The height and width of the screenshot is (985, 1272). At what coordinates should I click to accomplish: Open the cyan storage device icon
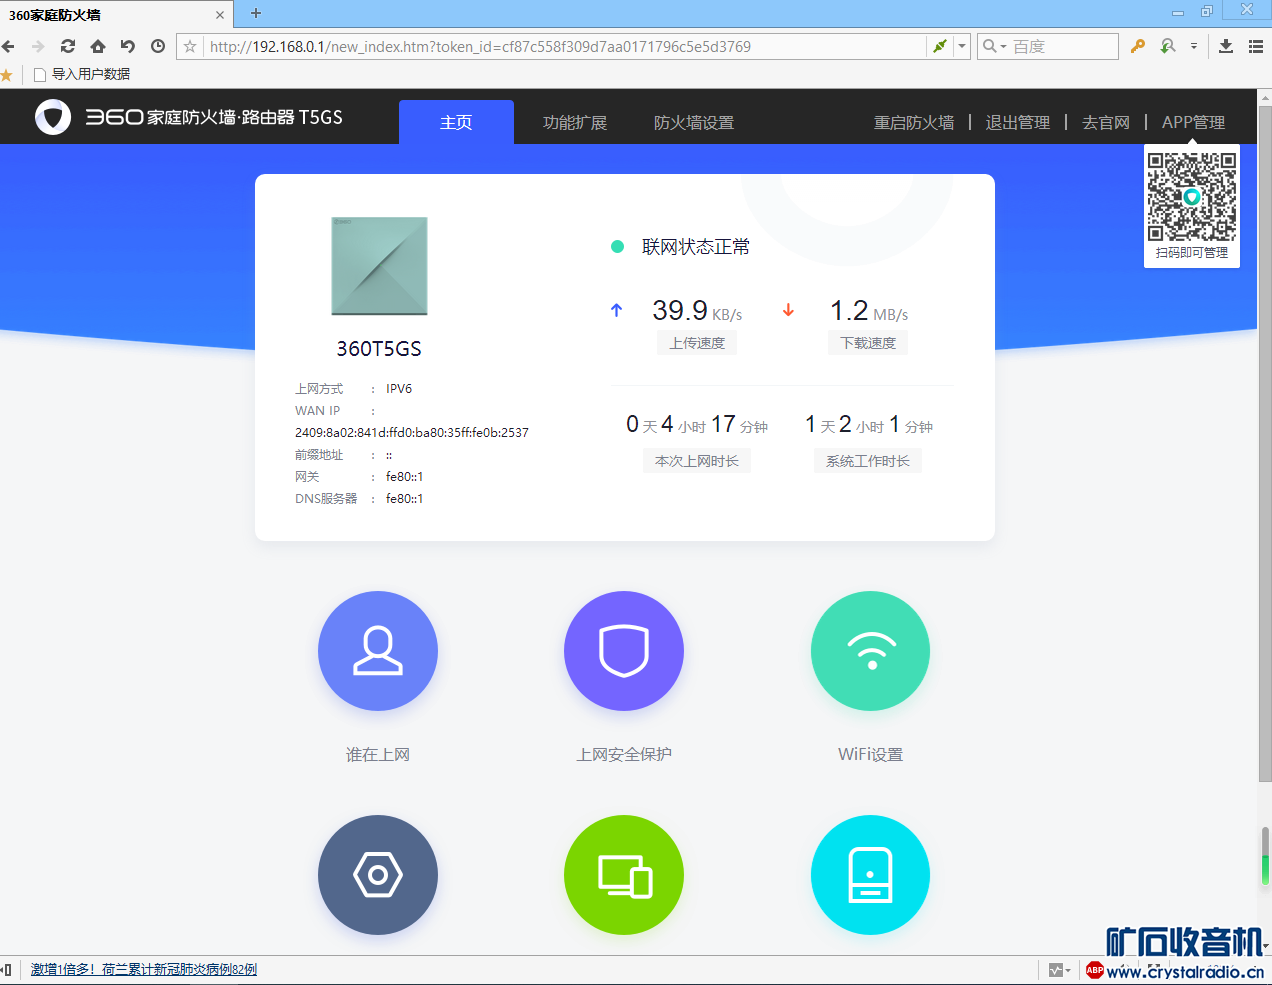point(870,875)
